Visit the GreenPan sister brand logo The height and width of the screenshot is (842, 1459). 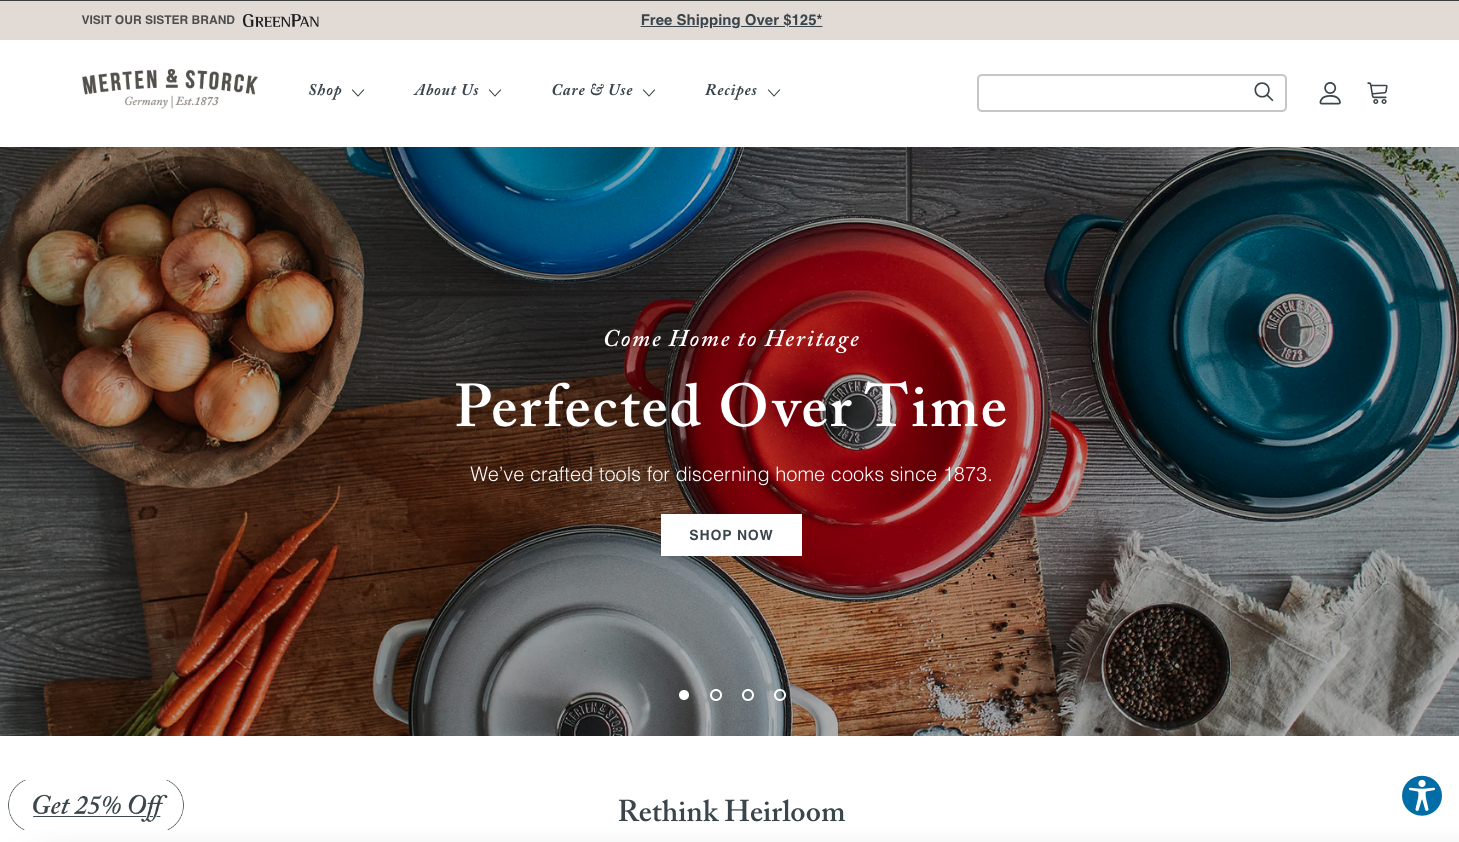click(281, 20)
